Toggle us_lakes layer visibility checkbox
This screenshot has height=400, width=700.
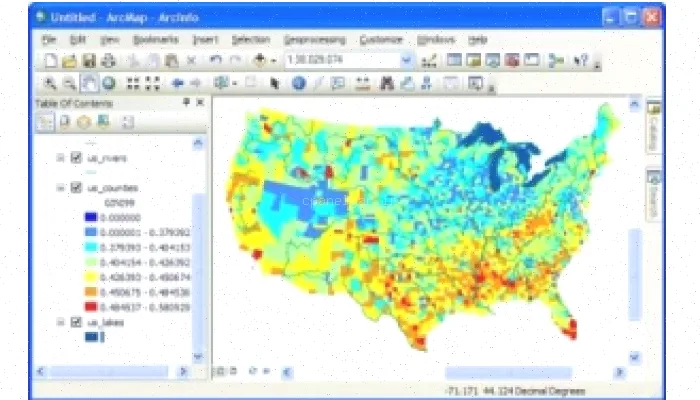click(76, 322)
